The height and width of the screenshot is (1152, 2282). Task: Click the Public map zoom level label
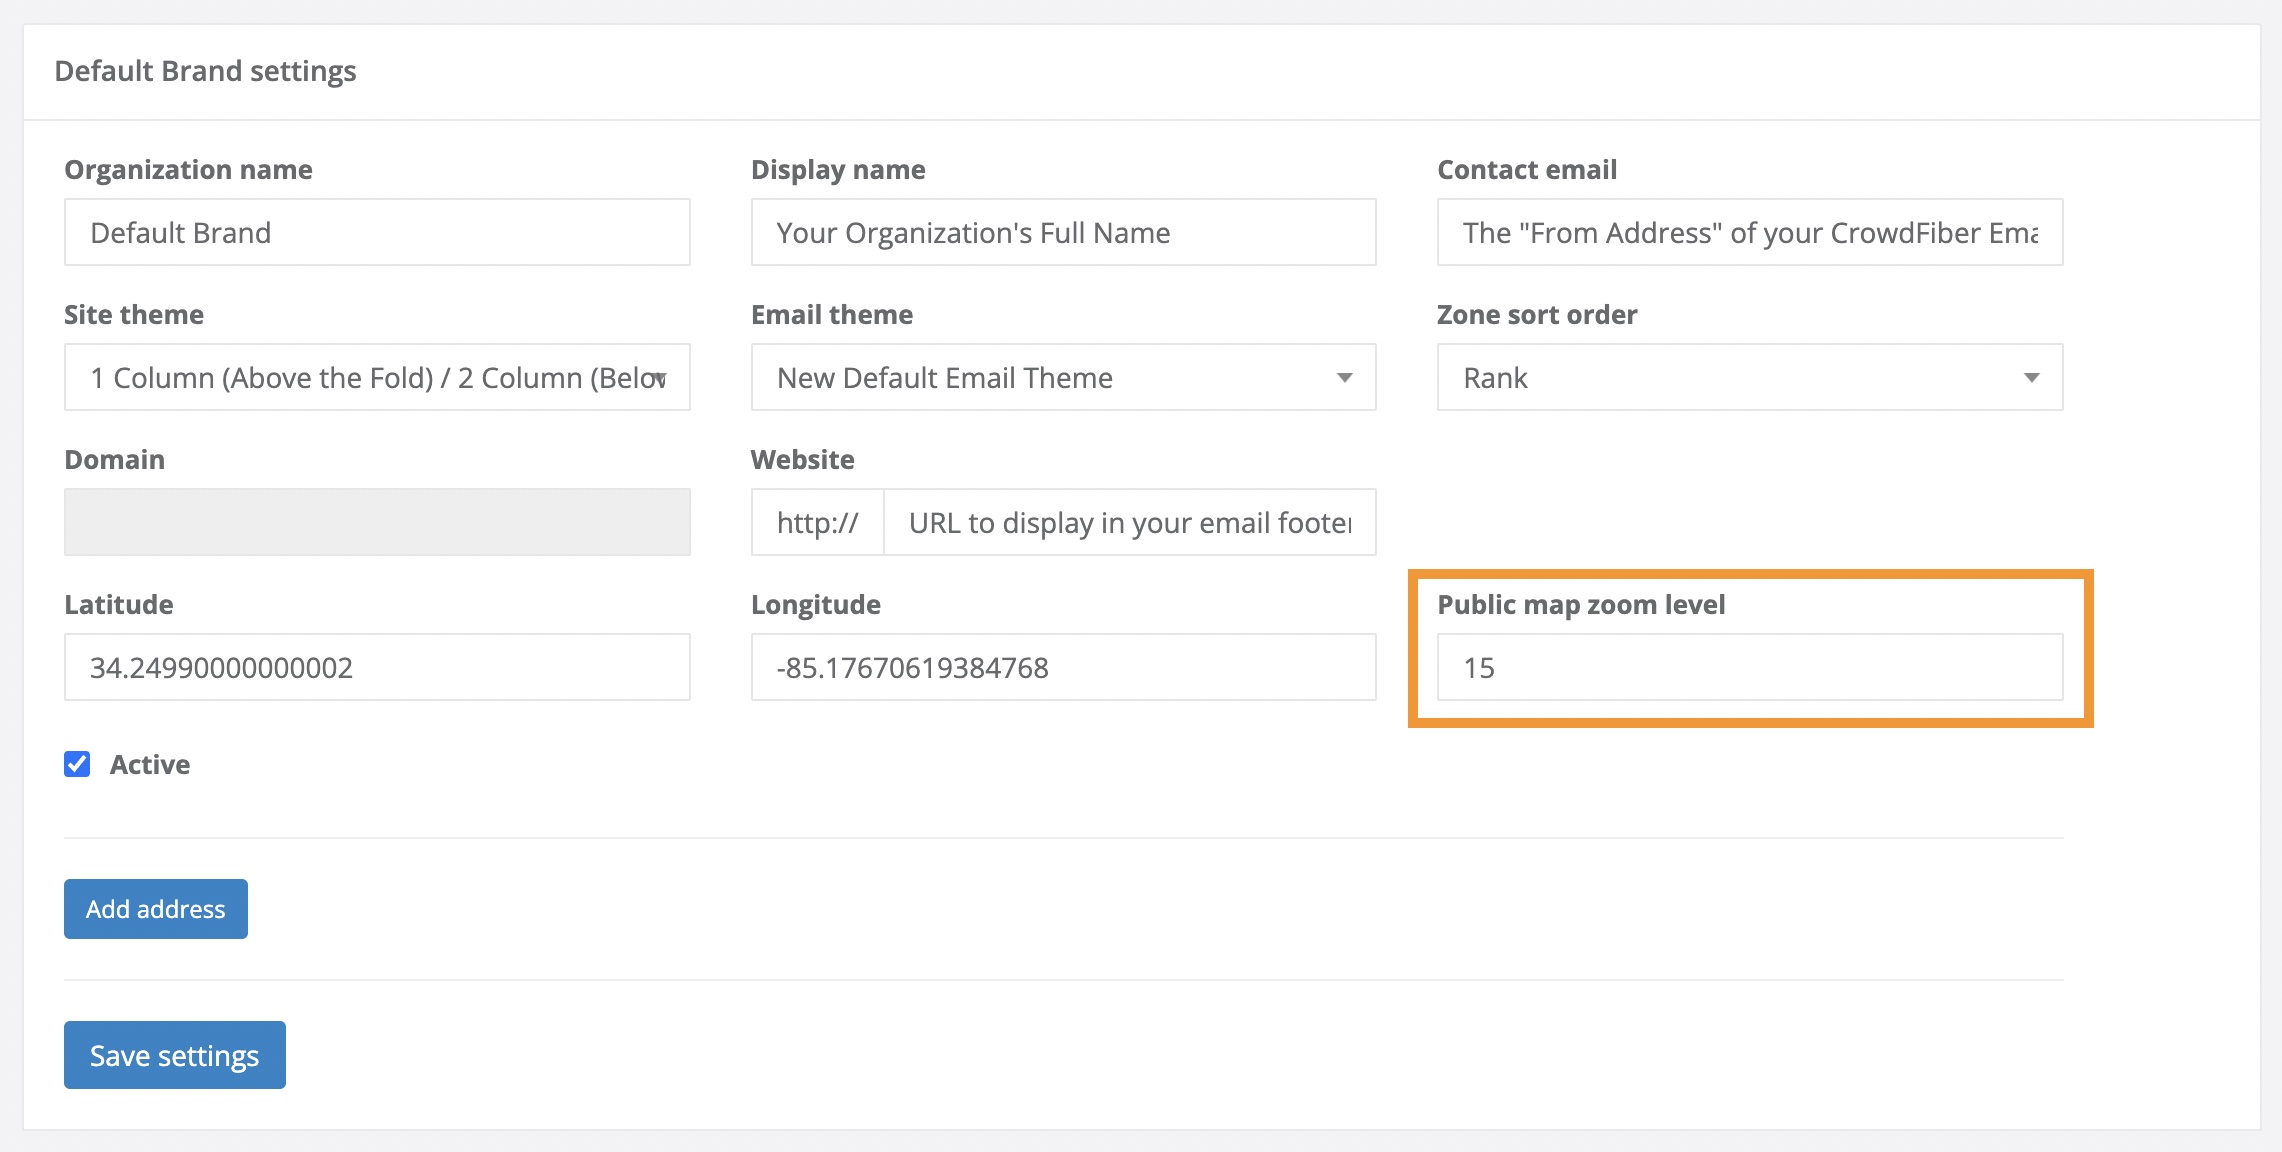[1580, 604]
